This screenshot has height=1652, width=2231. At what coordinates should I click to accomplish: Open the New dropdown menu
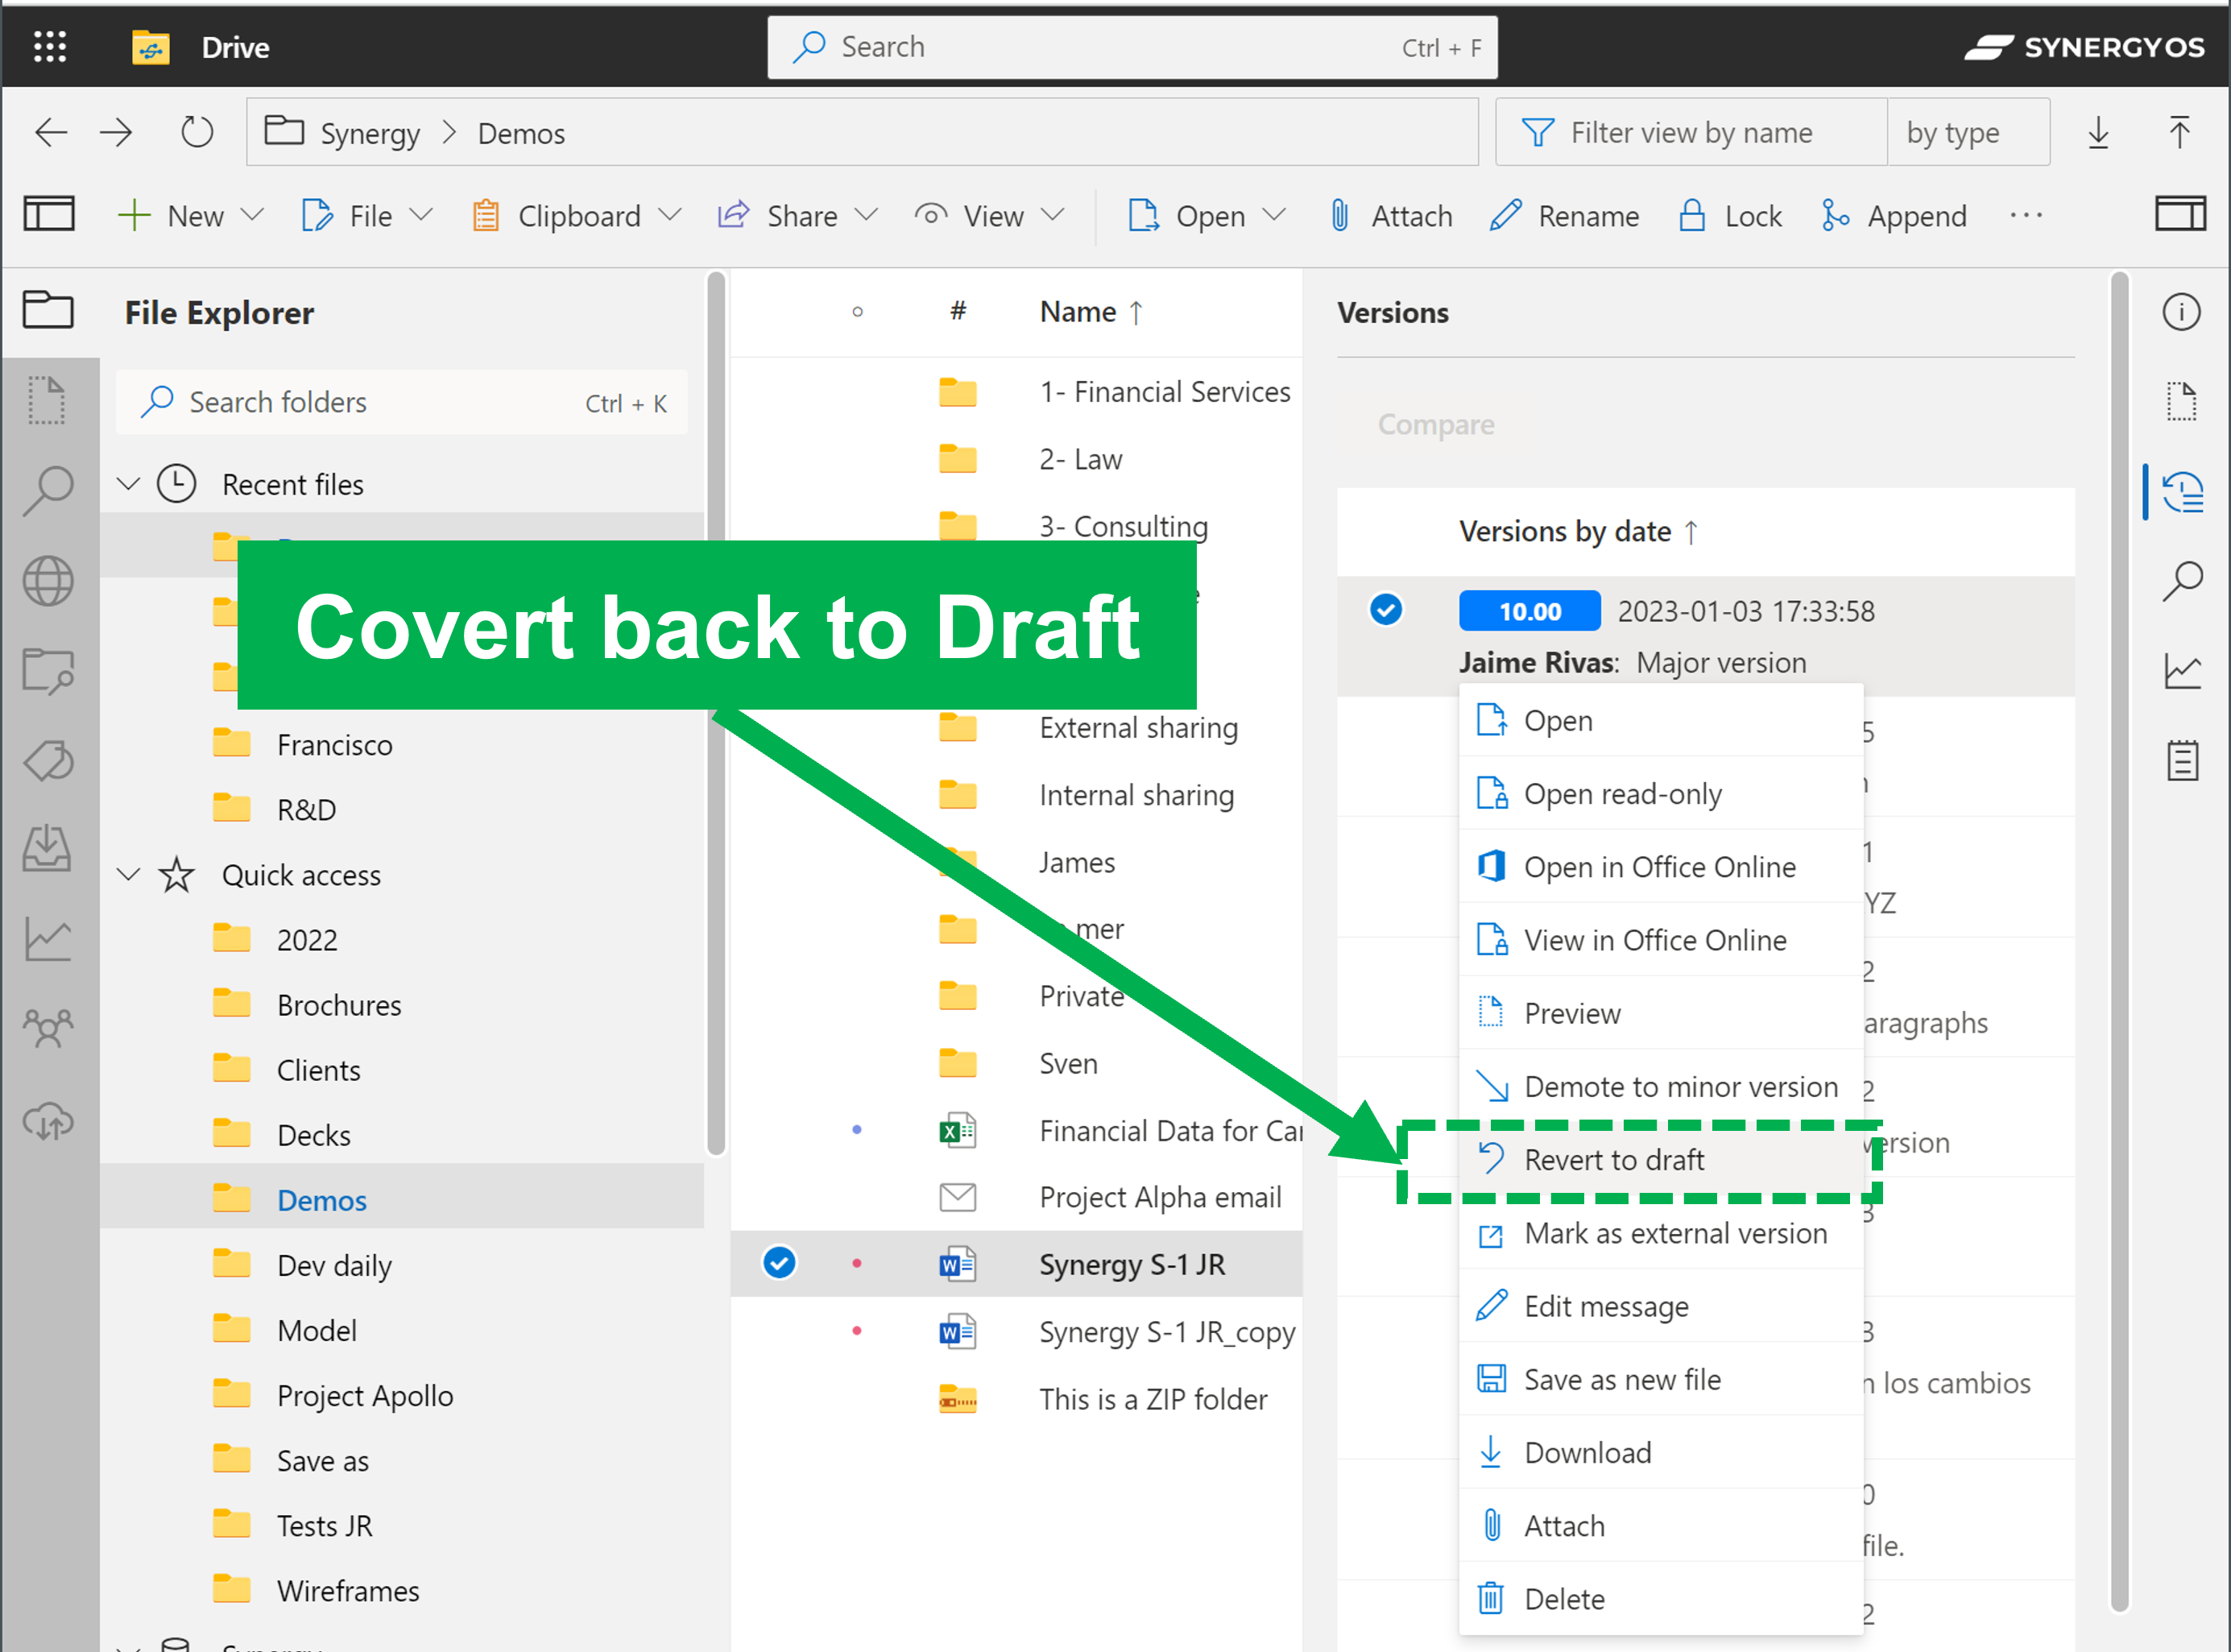190,215
